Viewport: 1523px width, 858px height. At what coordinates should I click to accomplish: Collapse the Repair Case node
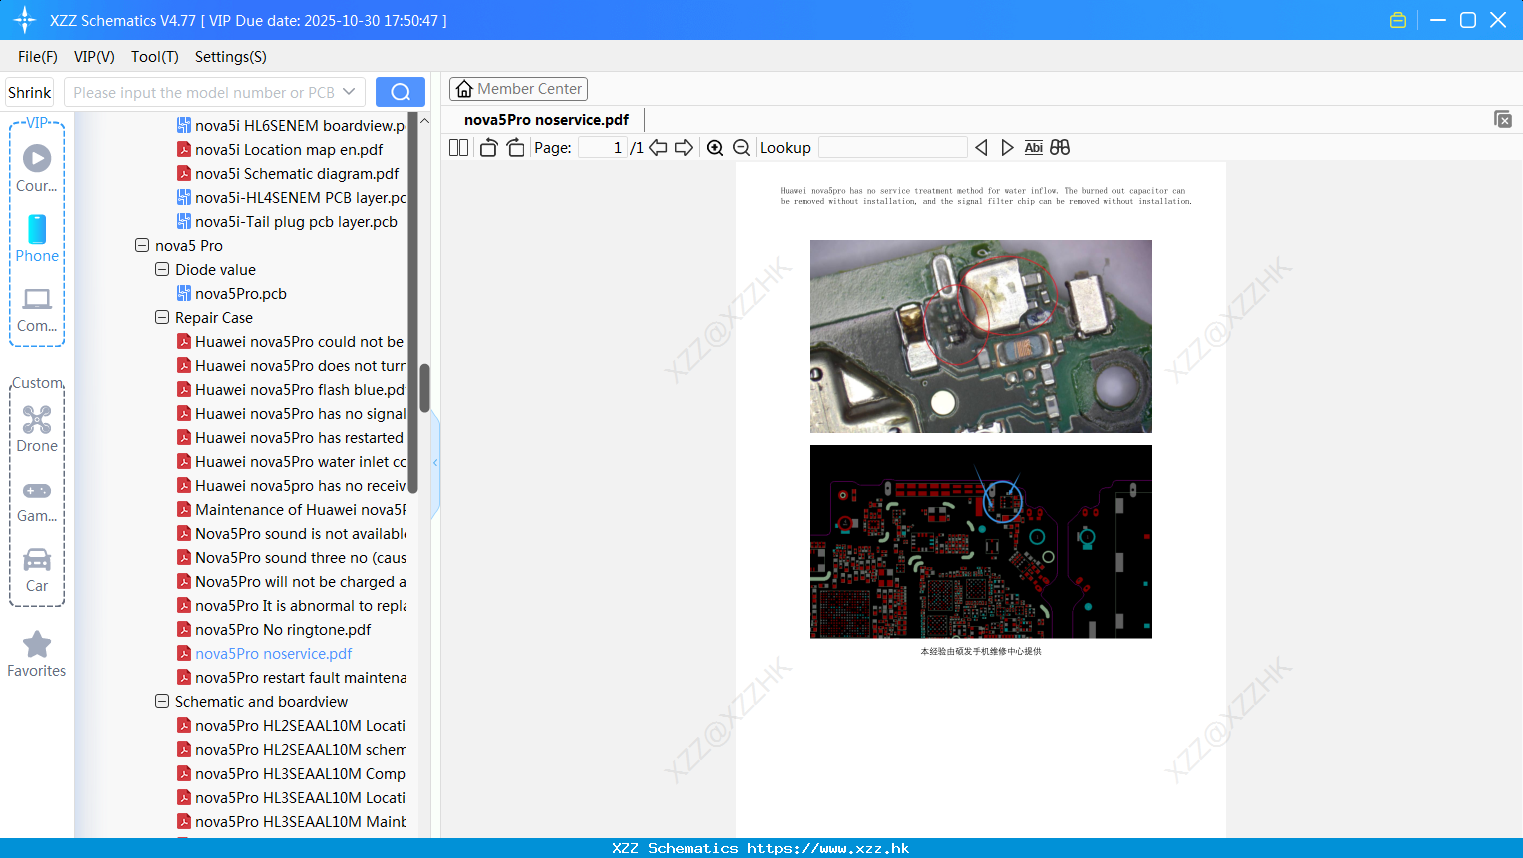[x=162, y=317]
